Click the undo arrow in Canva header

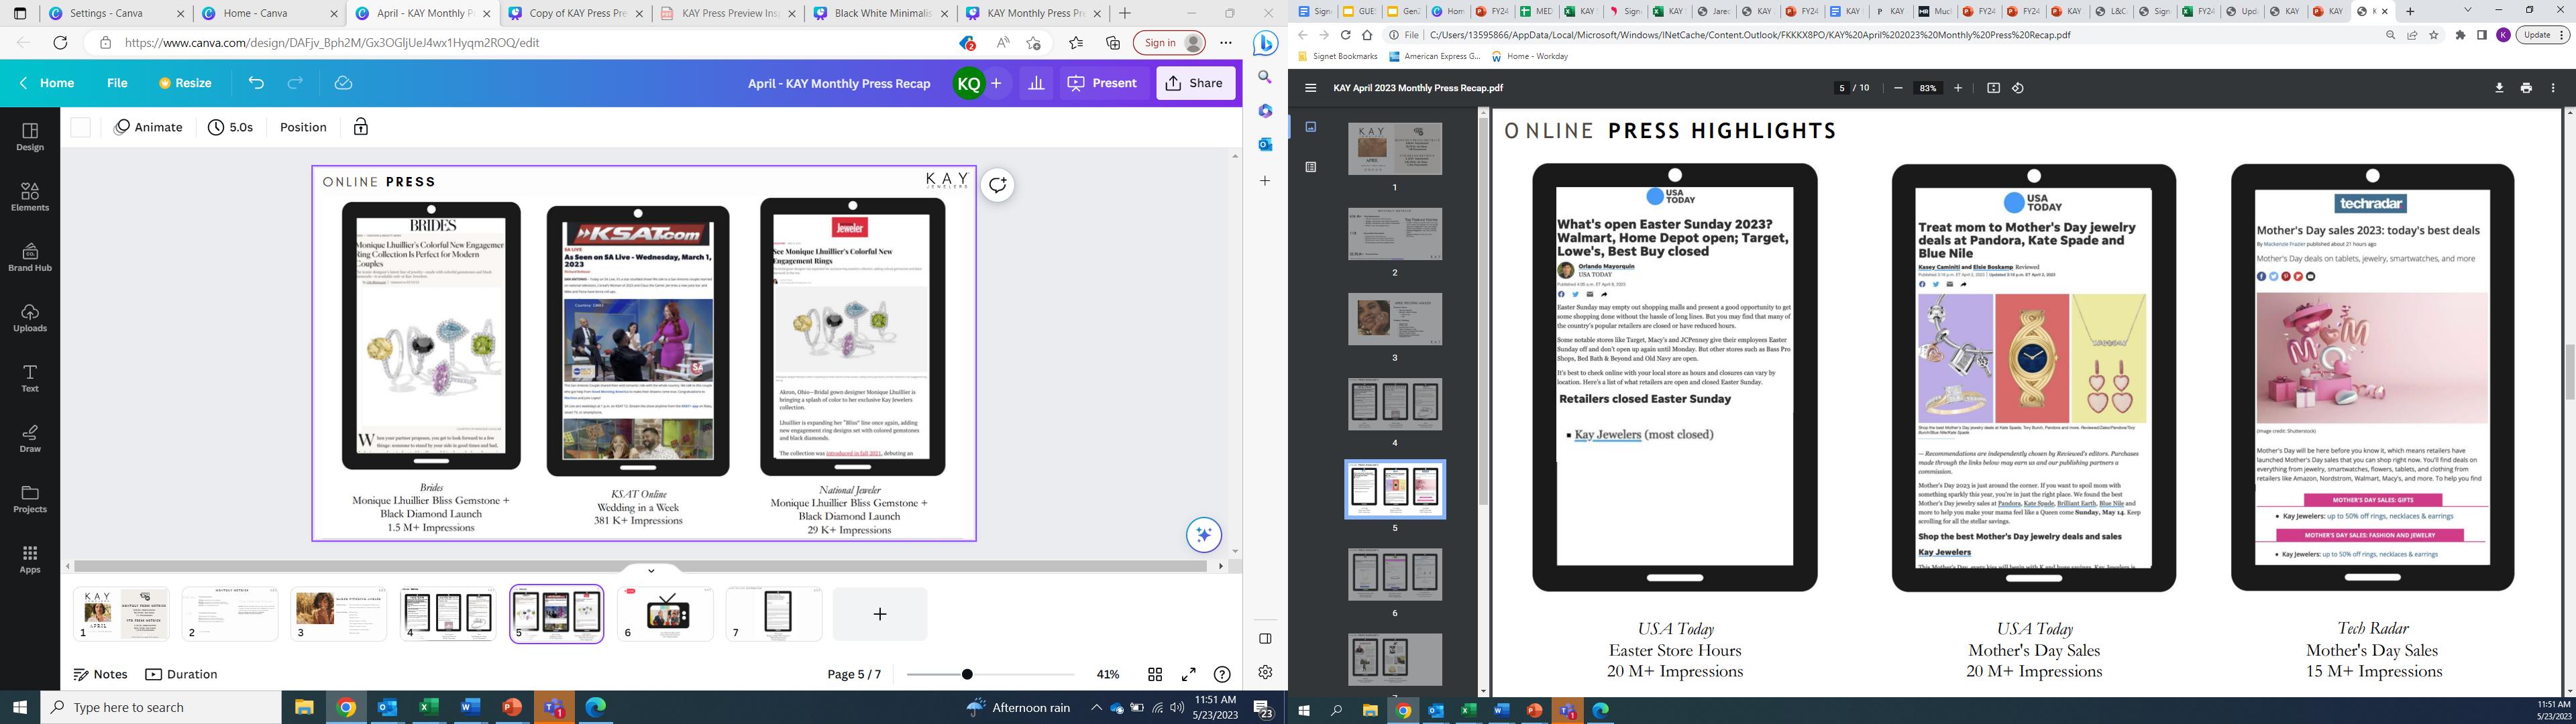(256, 83)
